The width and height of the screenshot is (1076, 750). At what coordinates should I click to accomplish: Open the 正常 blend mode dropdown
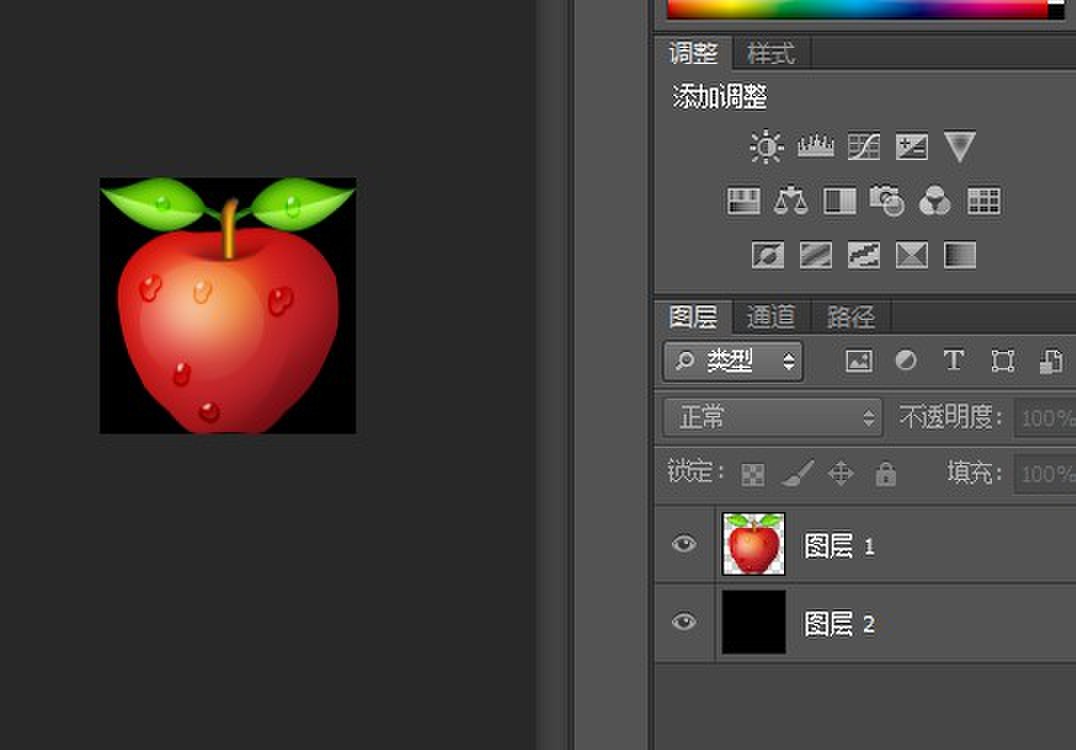pyautogui.click(x=773, y=417)
